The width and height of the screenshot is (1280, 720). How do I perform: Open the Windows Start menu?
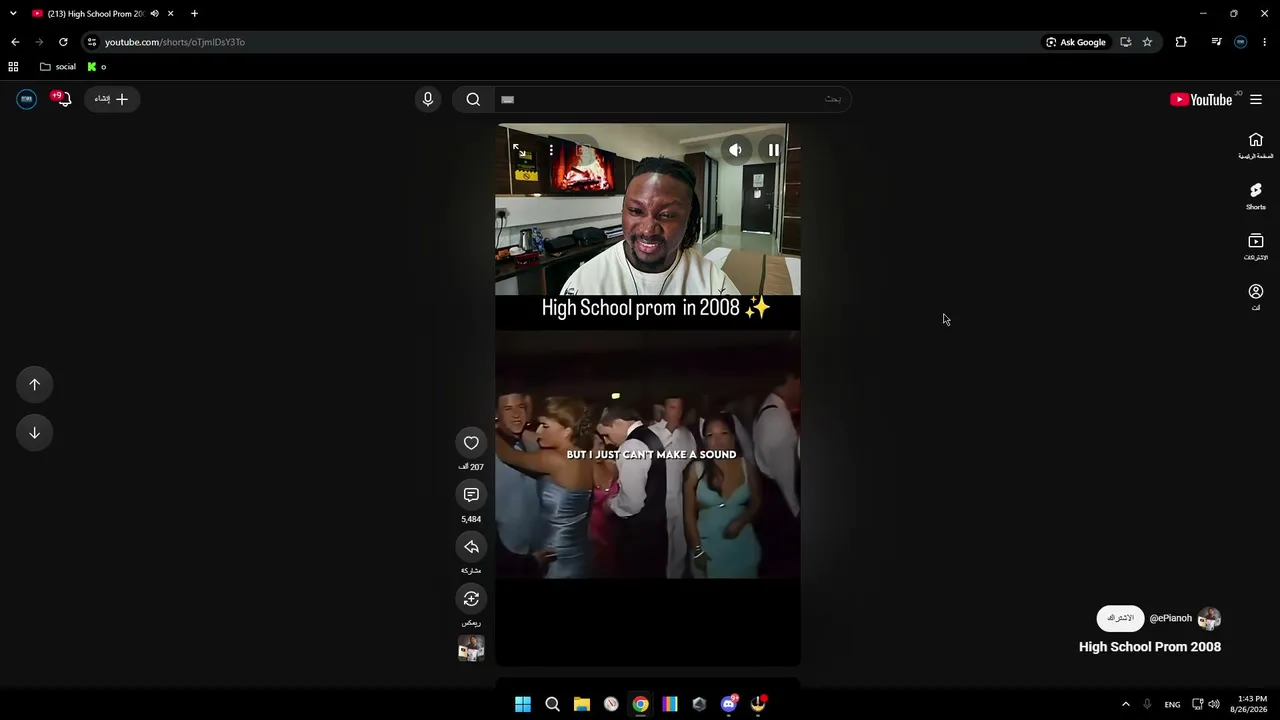(523, 704)
